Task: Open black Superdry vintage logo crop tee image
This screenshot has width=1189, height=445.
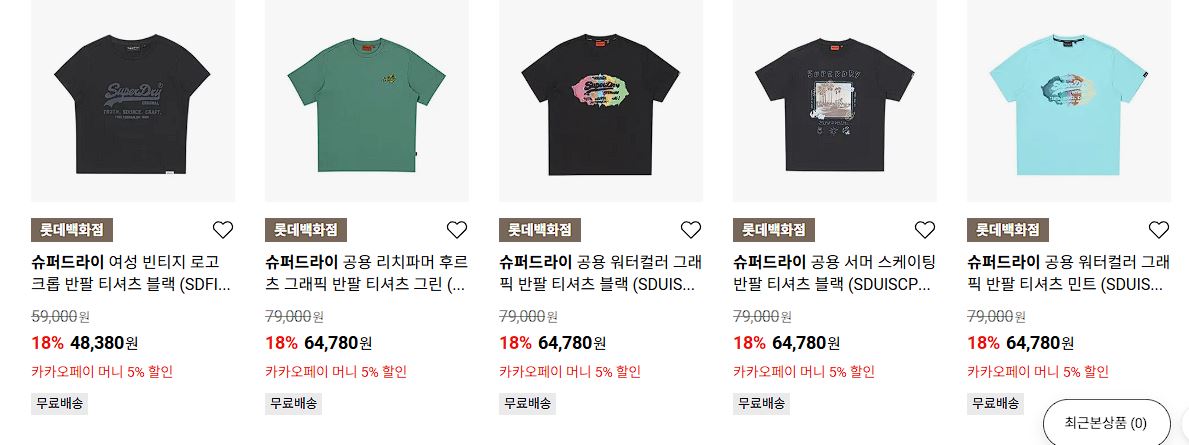Action: 133,101
